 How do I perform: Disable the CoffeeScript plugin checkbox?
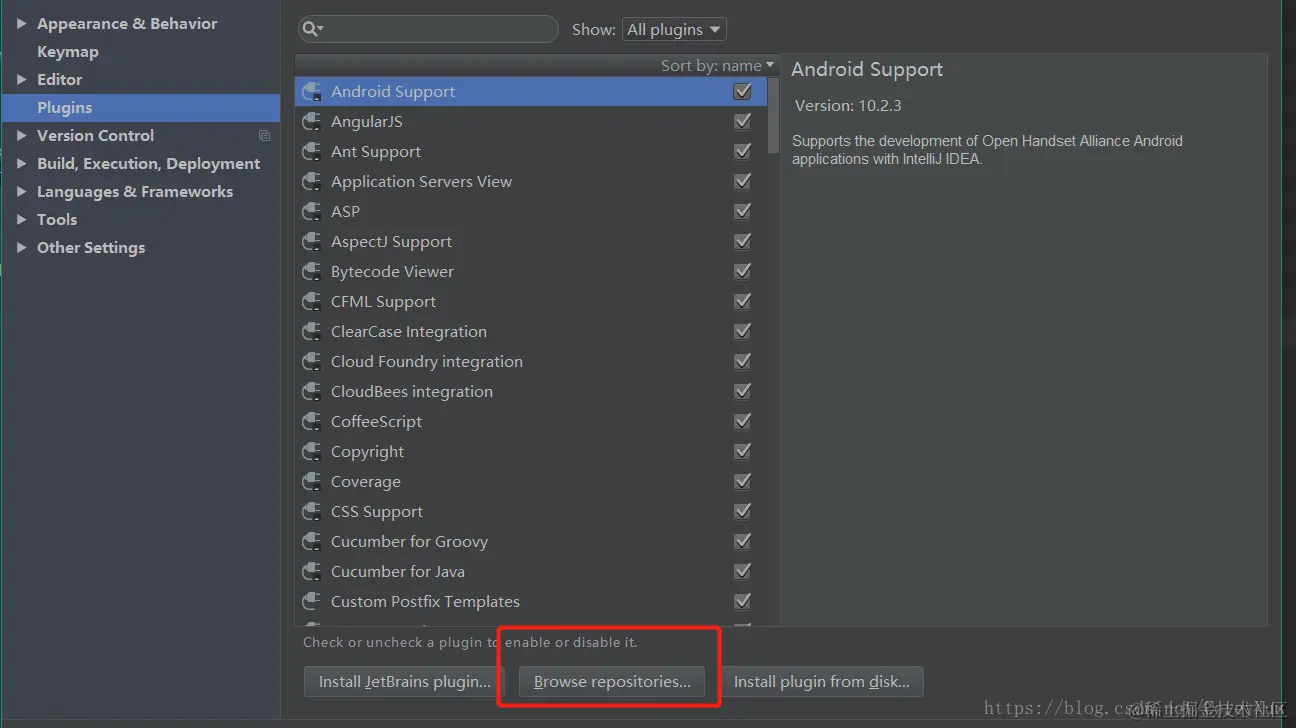742,421
